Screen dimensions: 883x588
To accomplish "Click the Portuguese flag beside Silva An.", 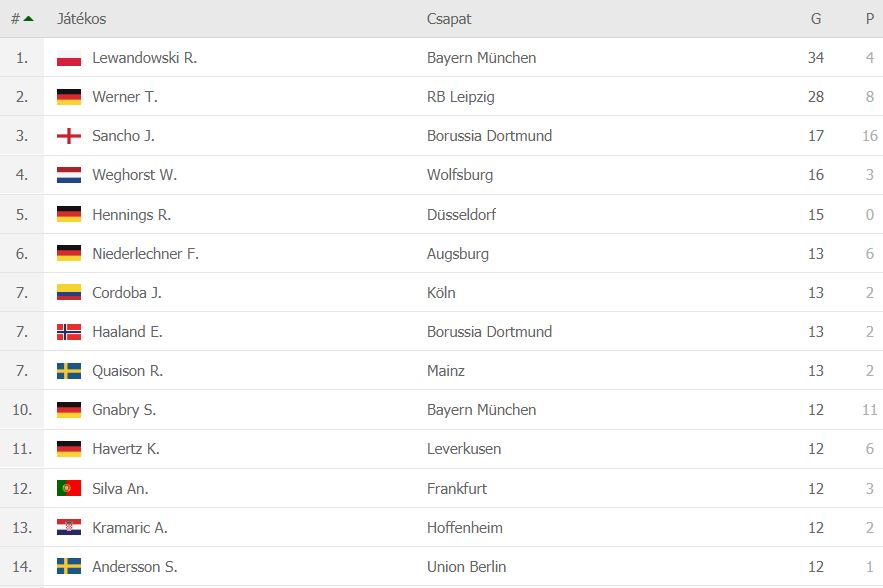I will (x=69, y=488).
